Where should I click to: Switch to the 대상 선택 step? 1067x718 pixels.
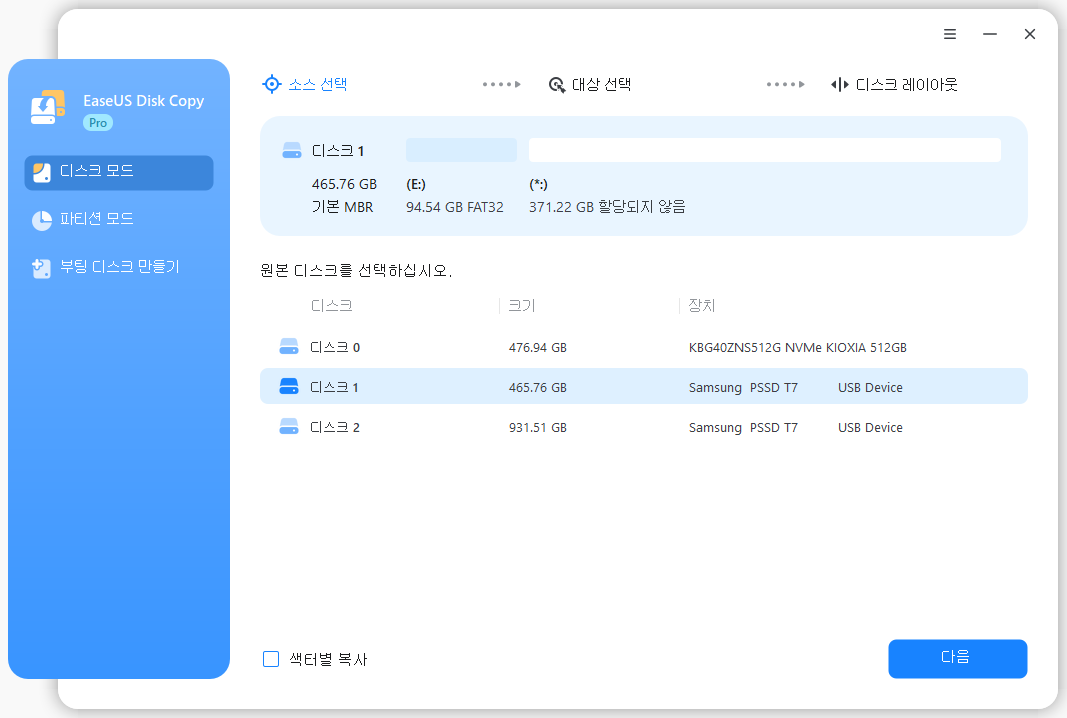[600, 84]
